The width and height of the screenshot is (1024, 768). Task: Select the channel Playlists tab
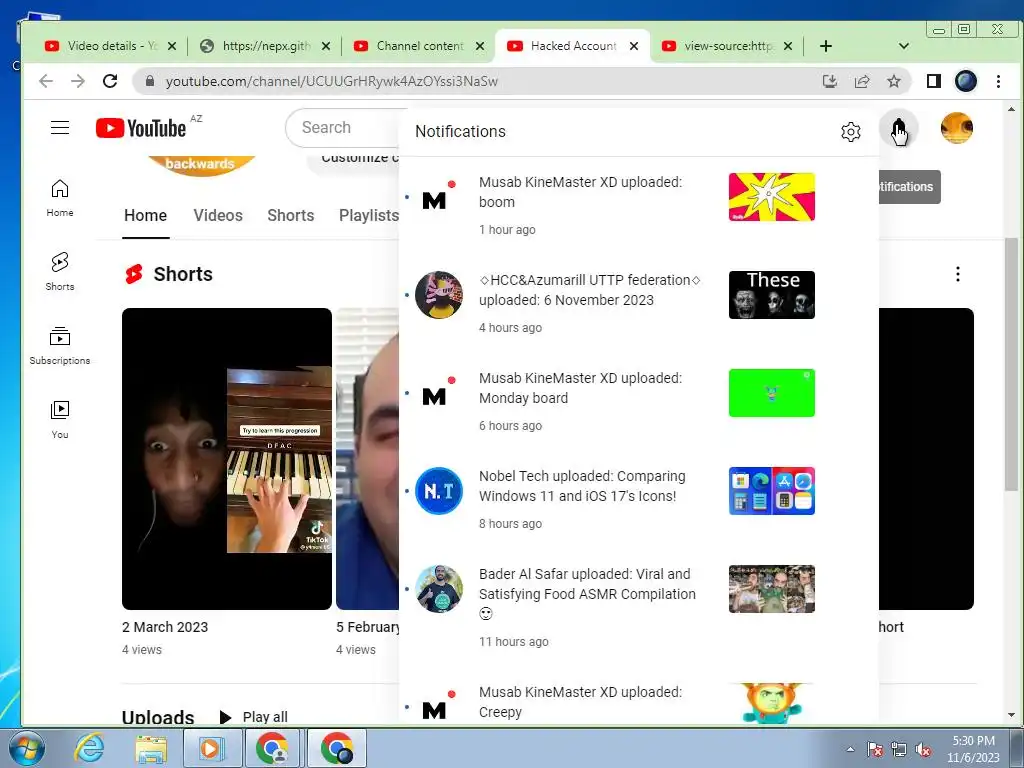pos(368,216)
